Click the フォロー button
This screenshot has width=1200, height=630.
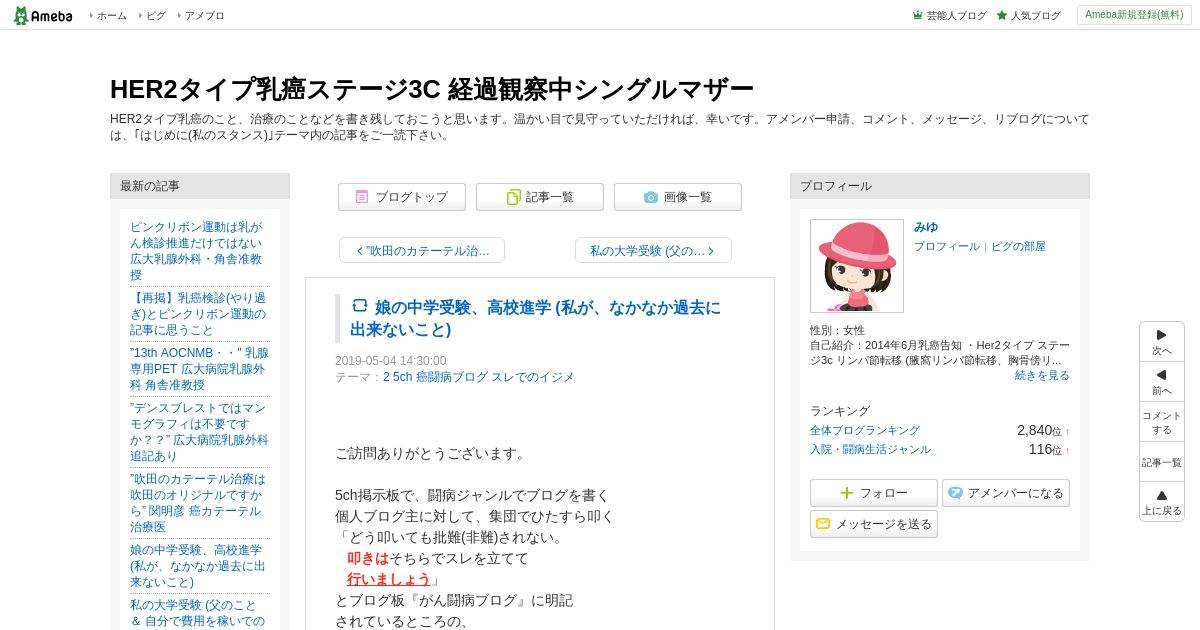pos(874,493)
